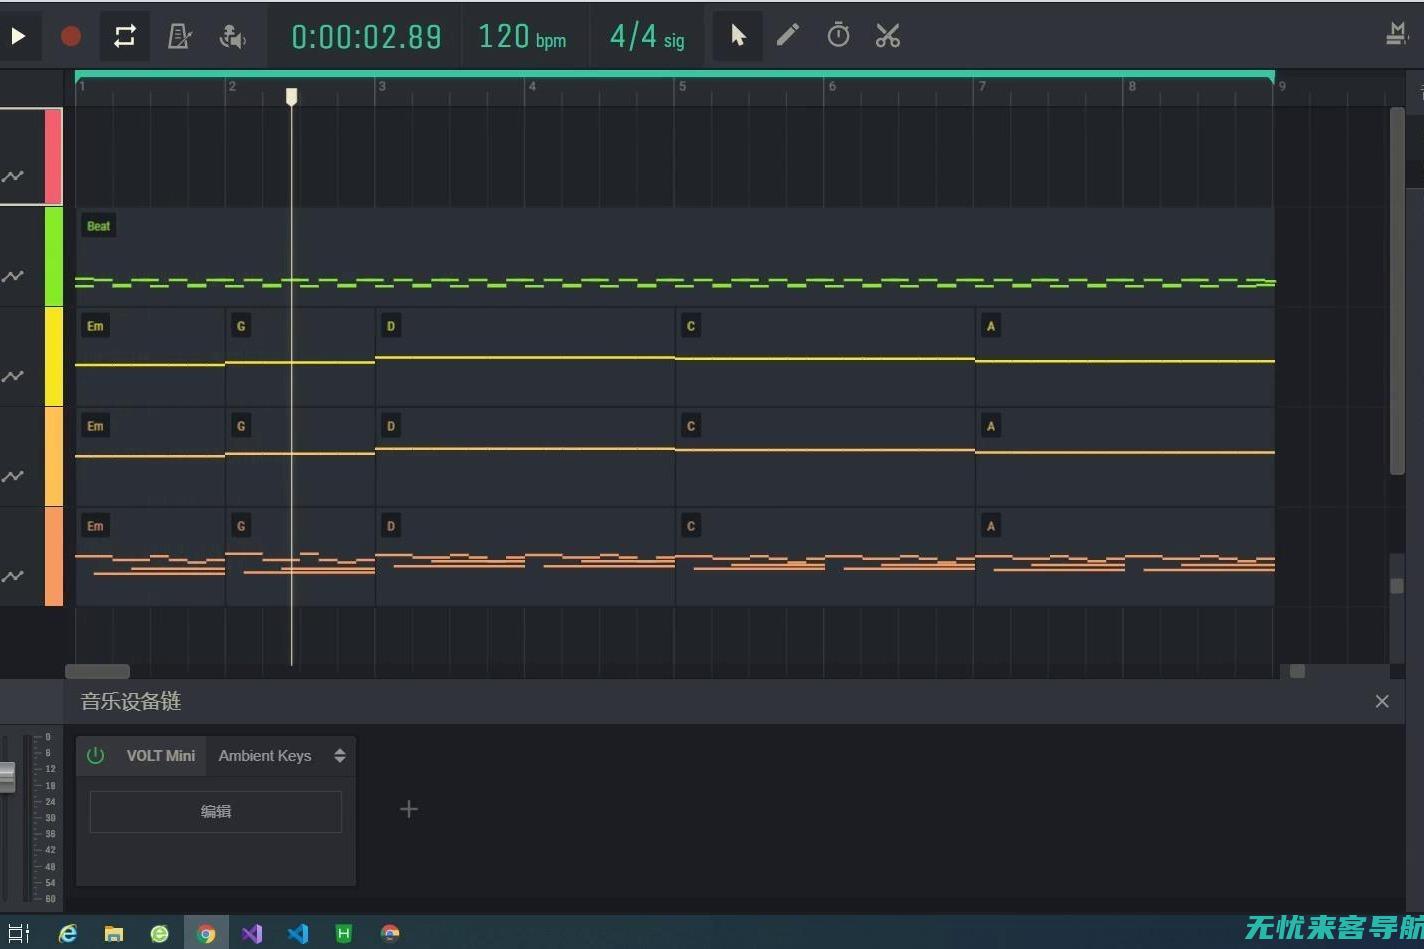
Task: Click the horizontal timeline scrollbar thumb
Action: tap(97, 671)
